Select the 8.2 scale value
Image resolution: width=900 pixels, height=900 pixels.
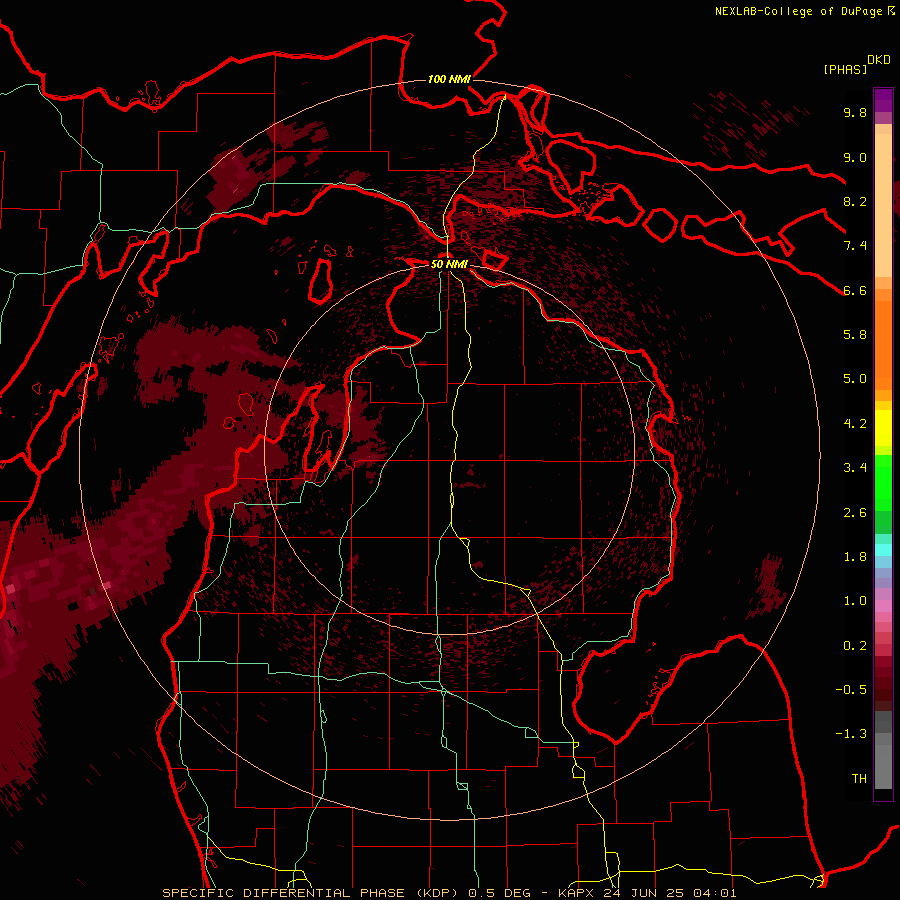[855, 201]
